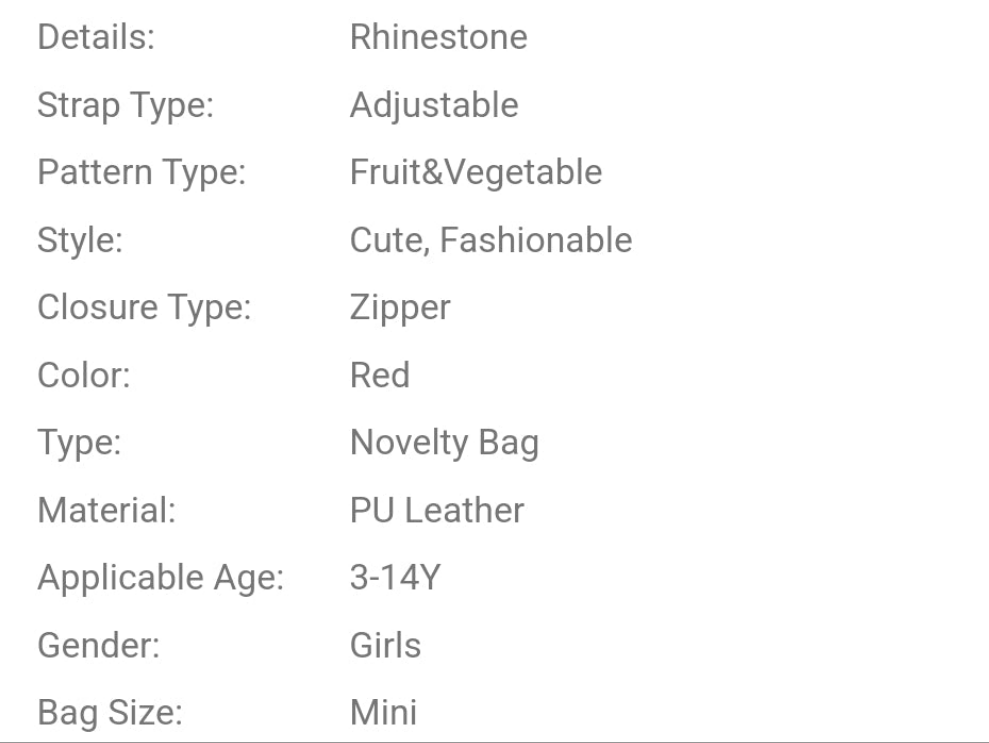Select the "Novelty Bag" type value
The height and width of the screenshot is (743, 989).
[444, 443]
